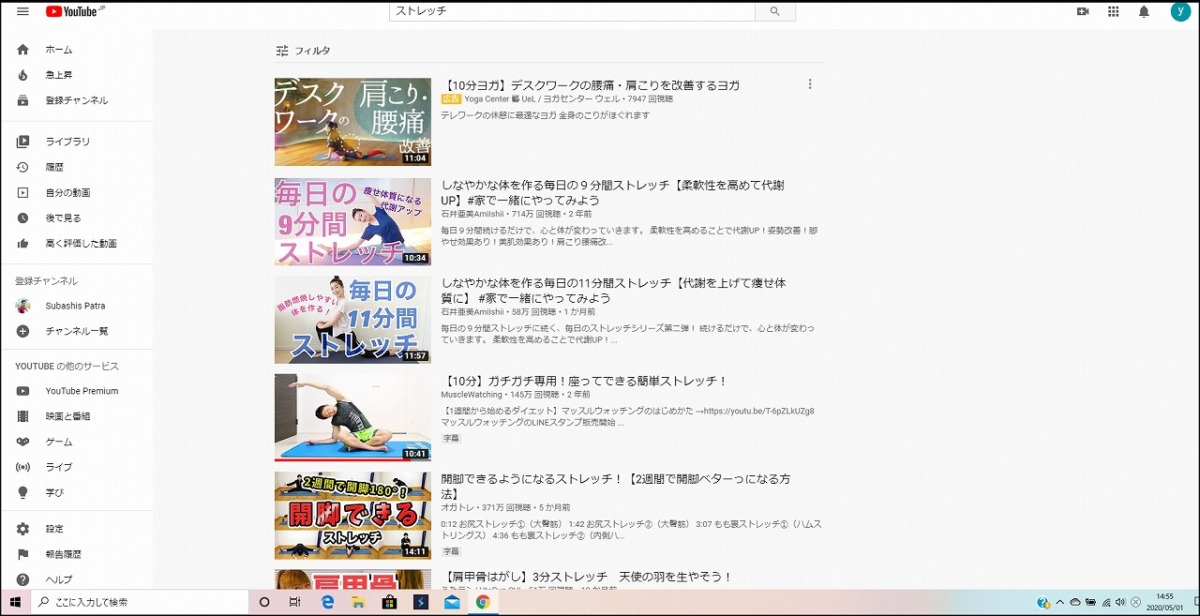Click 字幕 badge under MuscleWatching video
The height and width of the screenshot is (616, 1200).
452,438
